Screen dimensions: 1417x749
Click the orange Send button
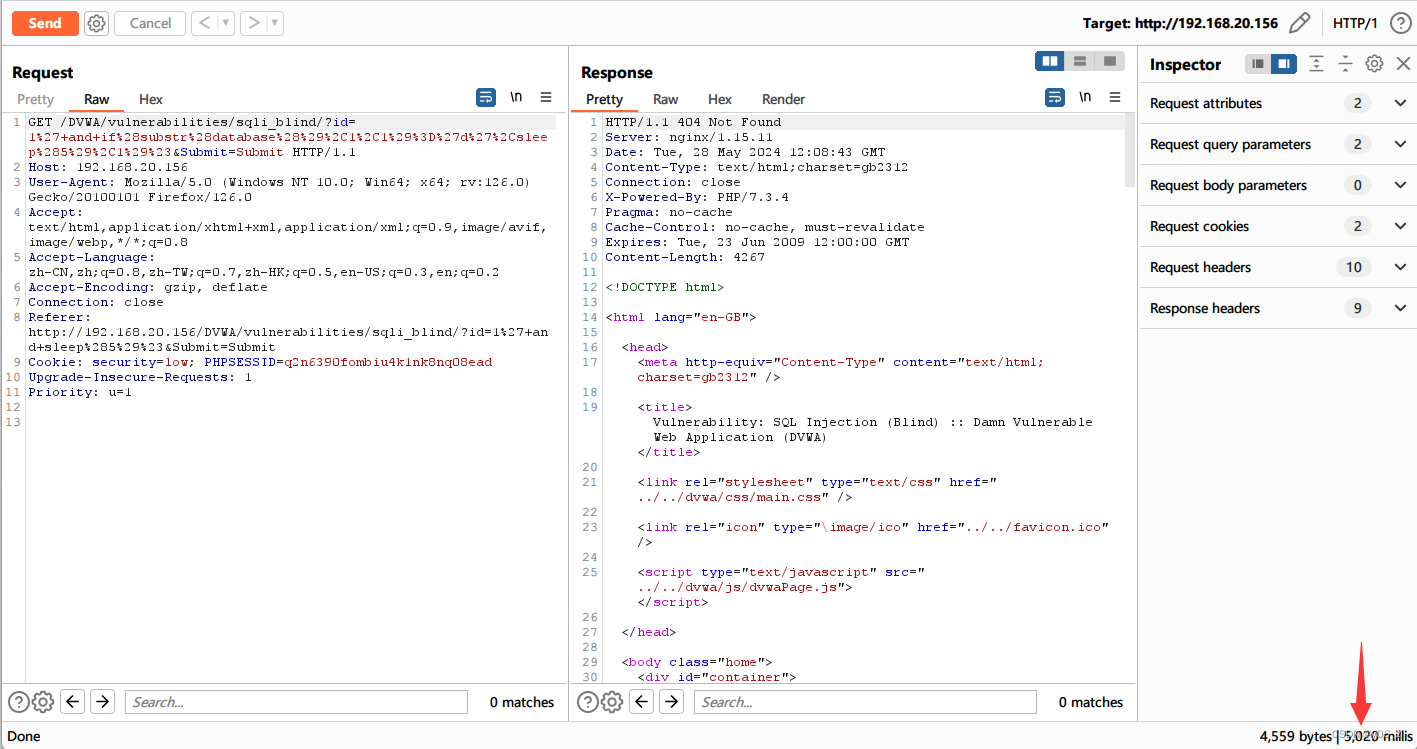coord(45,23)
